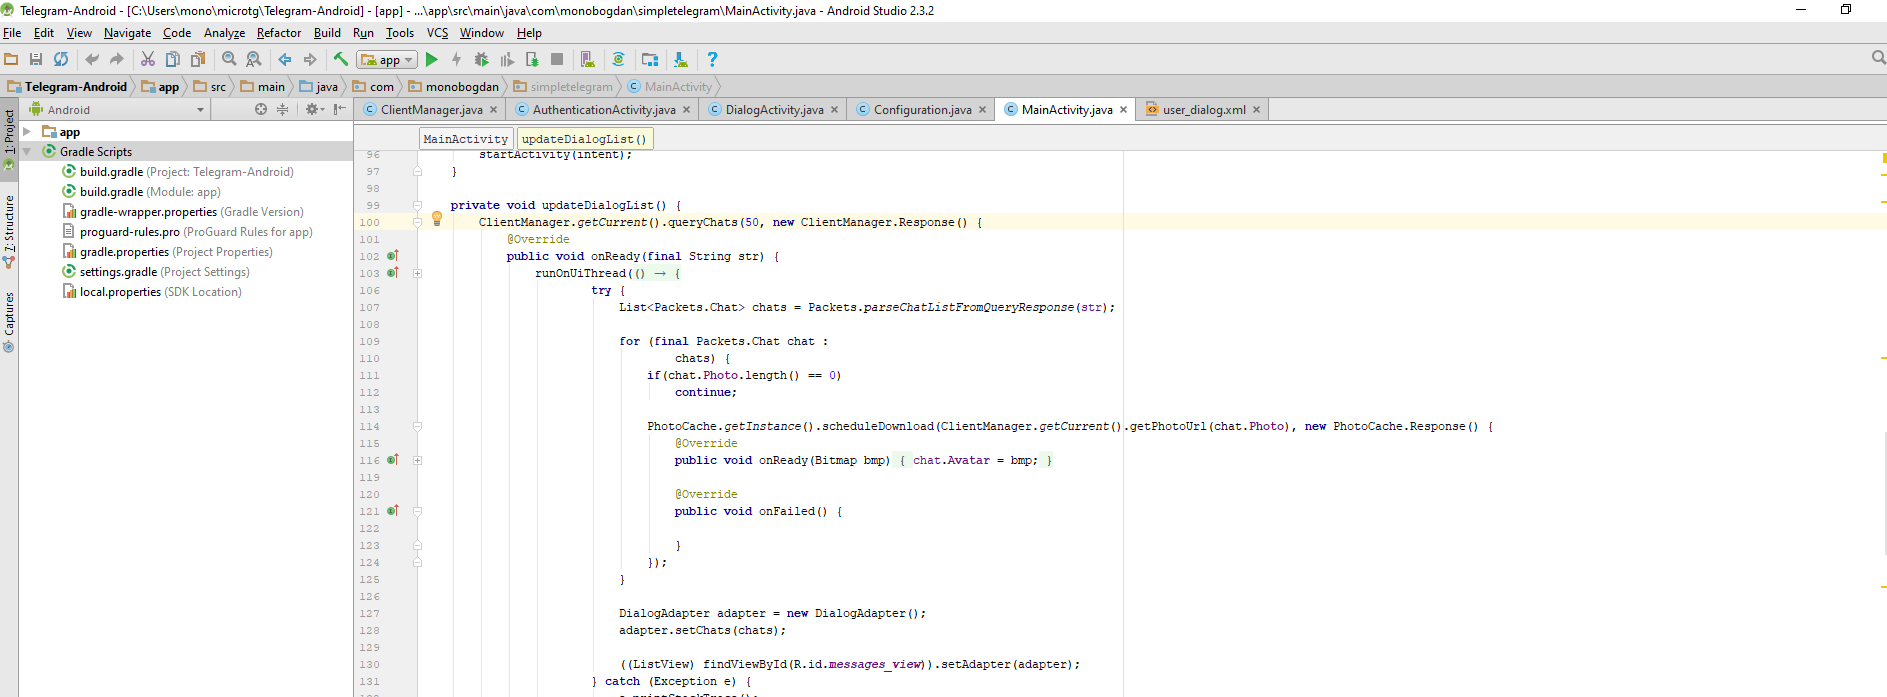
Task: Click Search Everywhere magnifier at top right
Action: point(1878,58)
